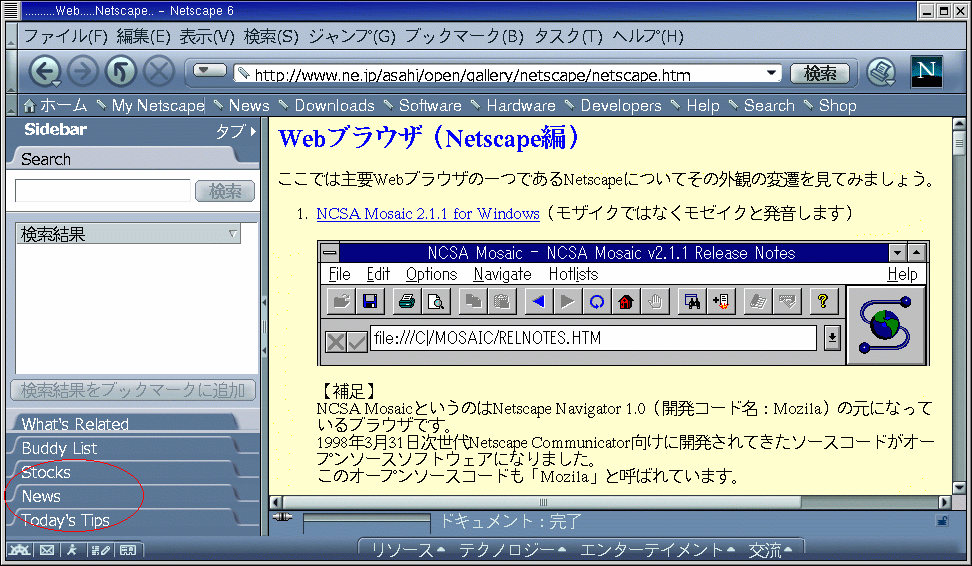Image resolution: width=972 pixels, height=566 pixels.
Task: Follow the NCSA Mosaic 2.1.1 for Windows link
Action: point(428,214)
